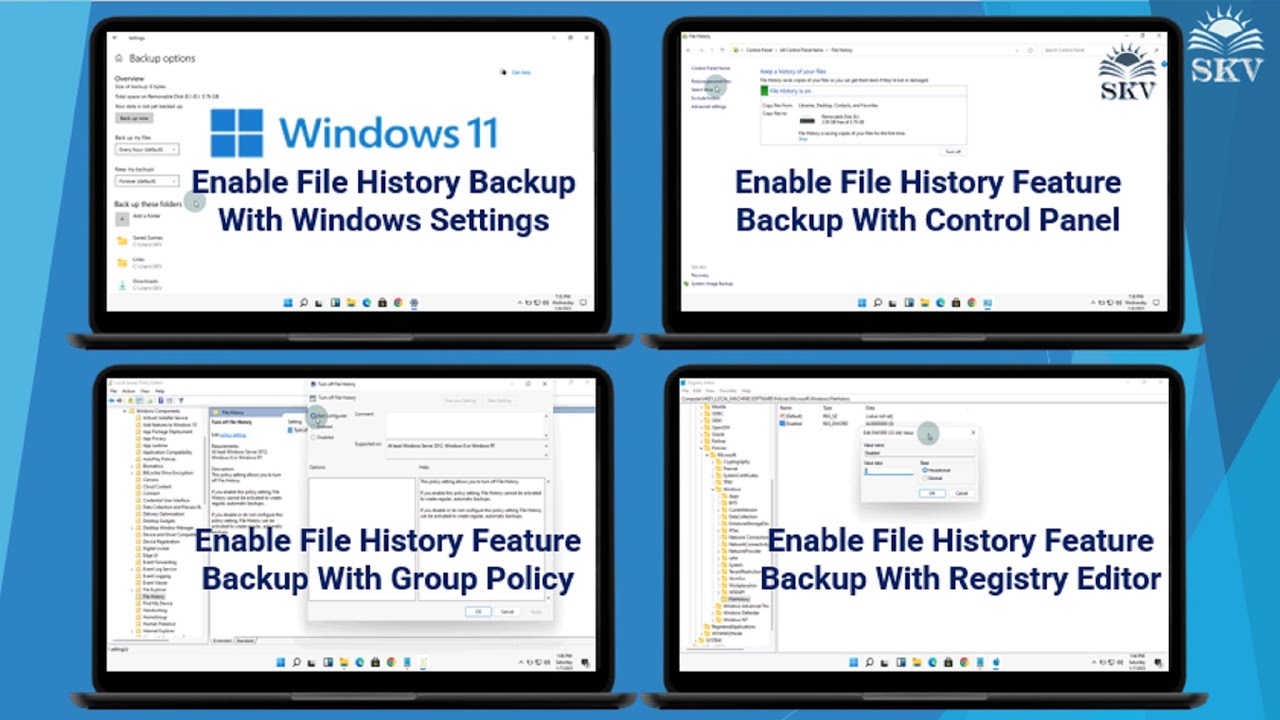The width and height of the screenshot is (1280, 720).
Task: Open Start on the Registry Editor laptop taskbar
Action: 853,661
